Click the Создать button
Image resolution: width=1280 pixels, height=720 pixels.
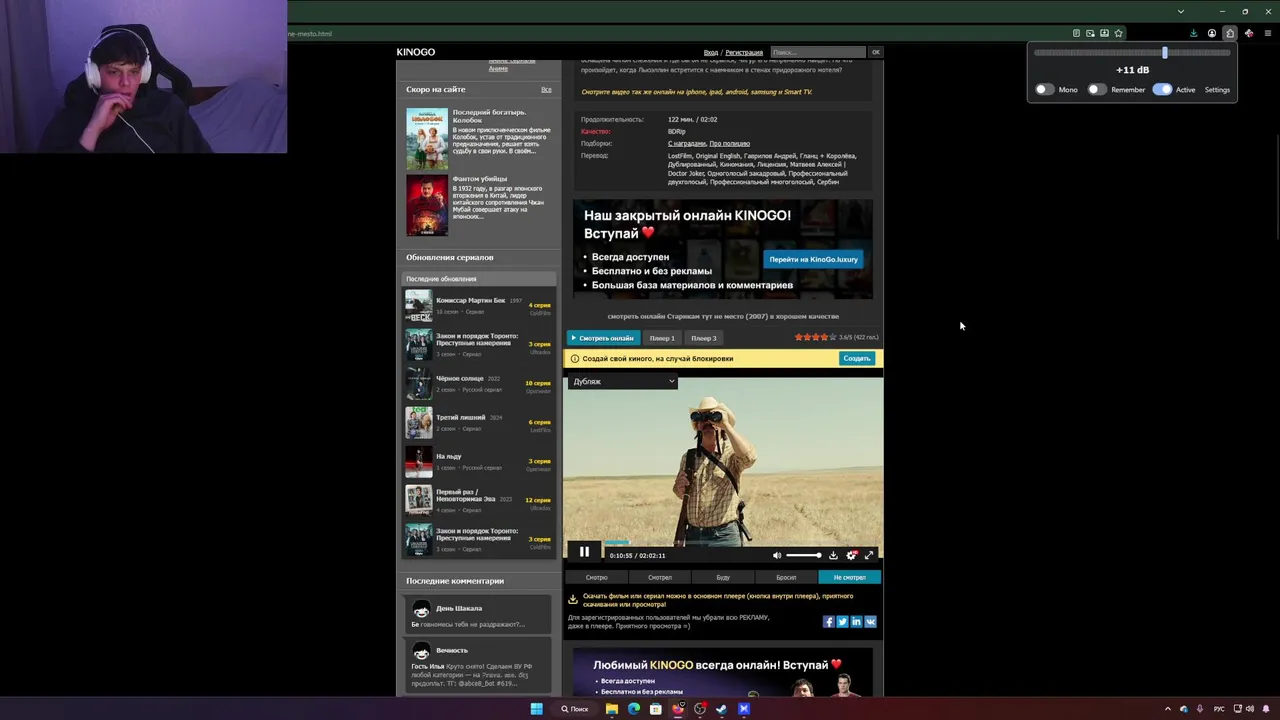tap(857, 358)
